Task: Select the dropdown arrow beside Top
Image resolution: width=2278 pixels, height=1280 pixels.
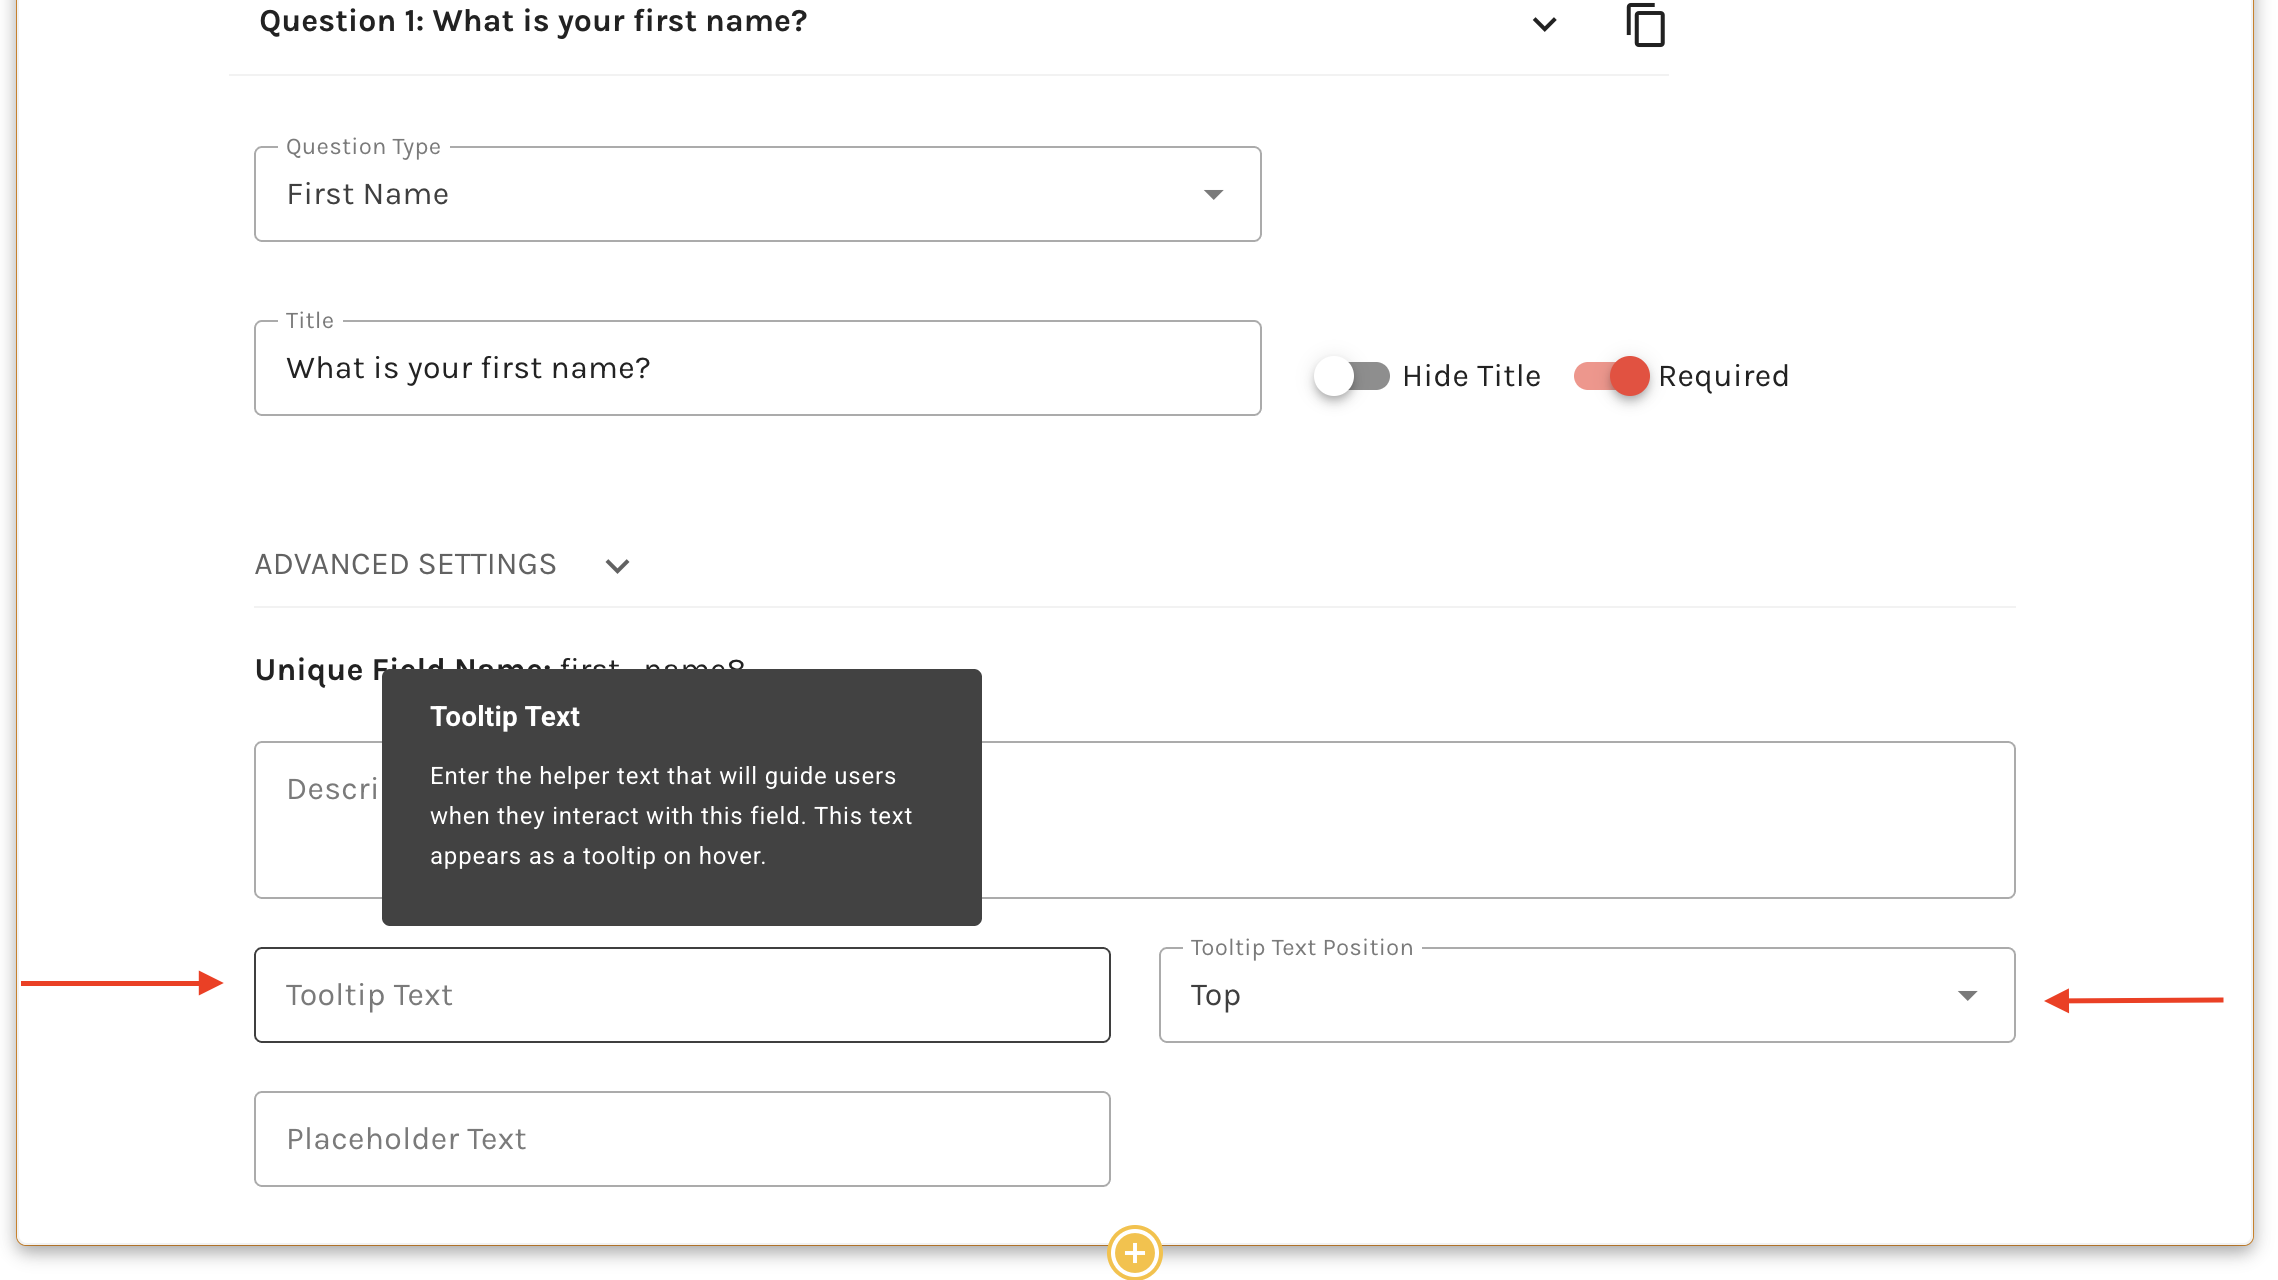Action: pyautogui.click(x=1967, y=995)
